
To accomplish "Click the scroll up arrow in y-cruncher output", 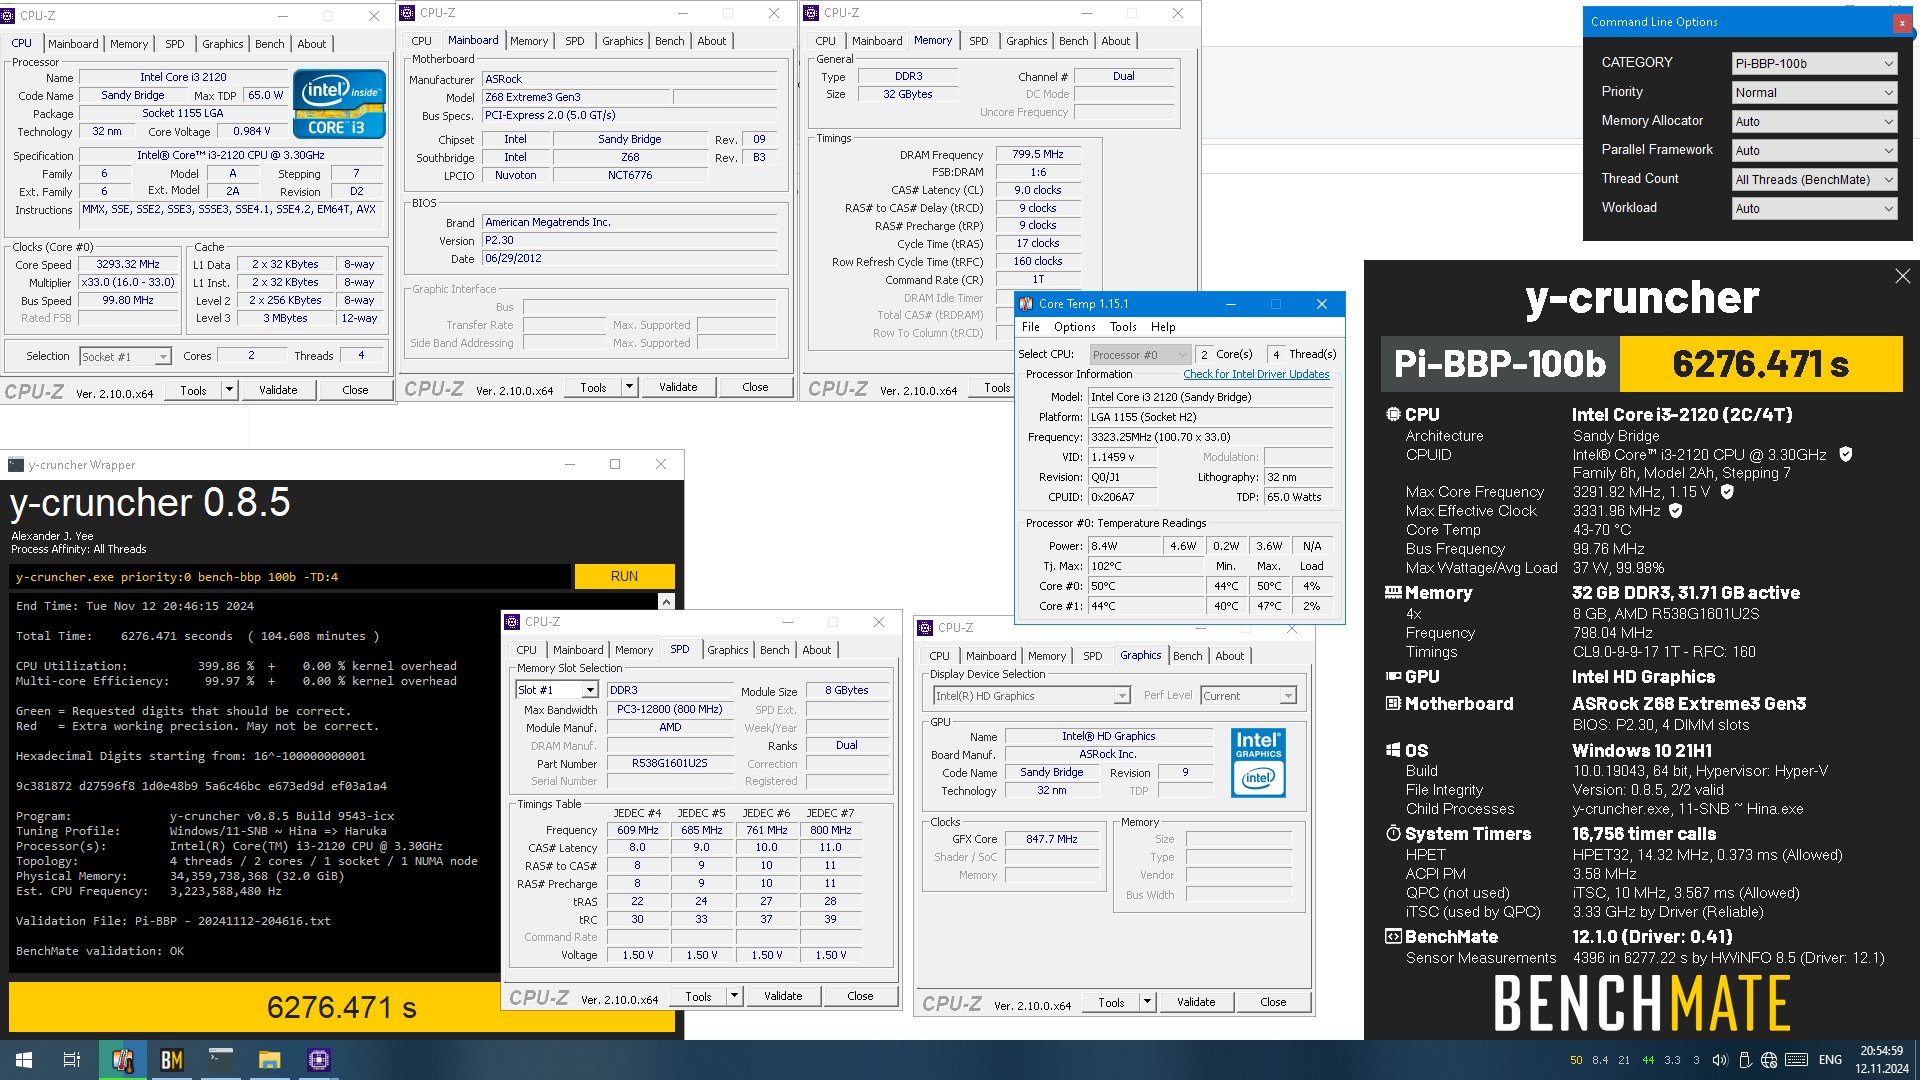I will point(666,601).
